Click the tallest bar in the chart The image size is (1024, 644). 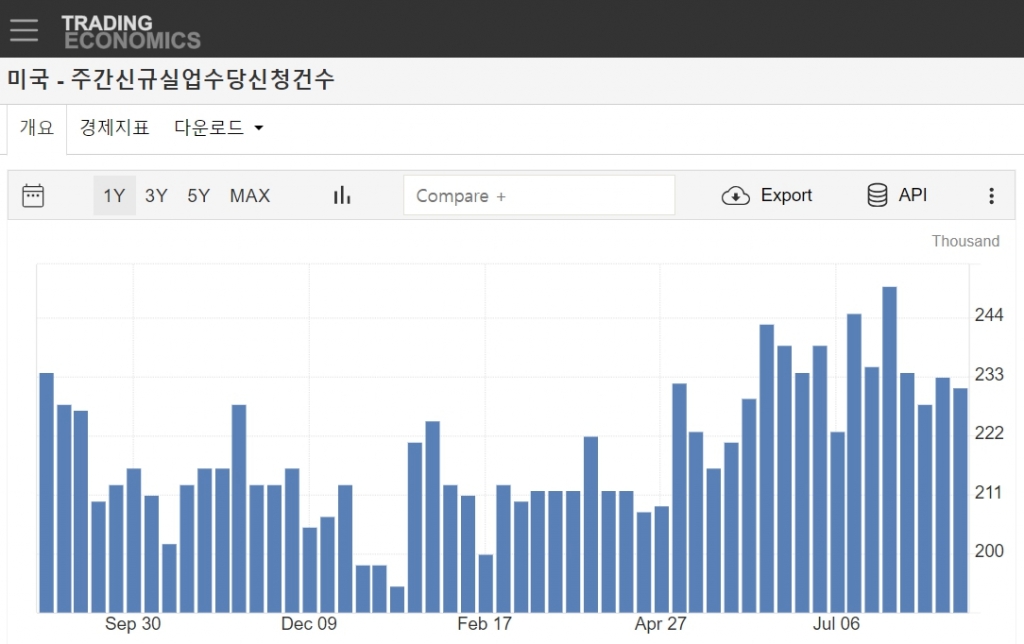(889, 450)
